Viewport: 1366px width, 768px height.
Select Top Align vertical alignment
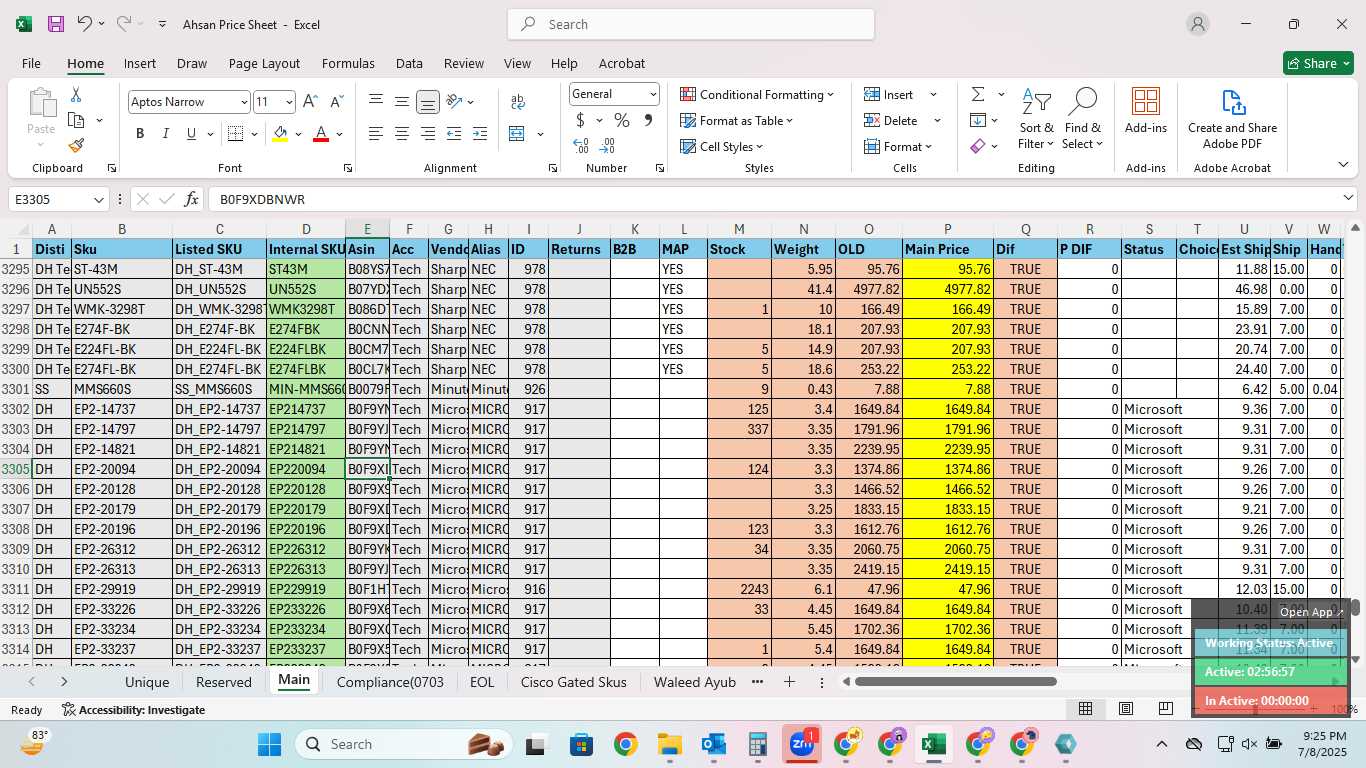coord(376,101)
